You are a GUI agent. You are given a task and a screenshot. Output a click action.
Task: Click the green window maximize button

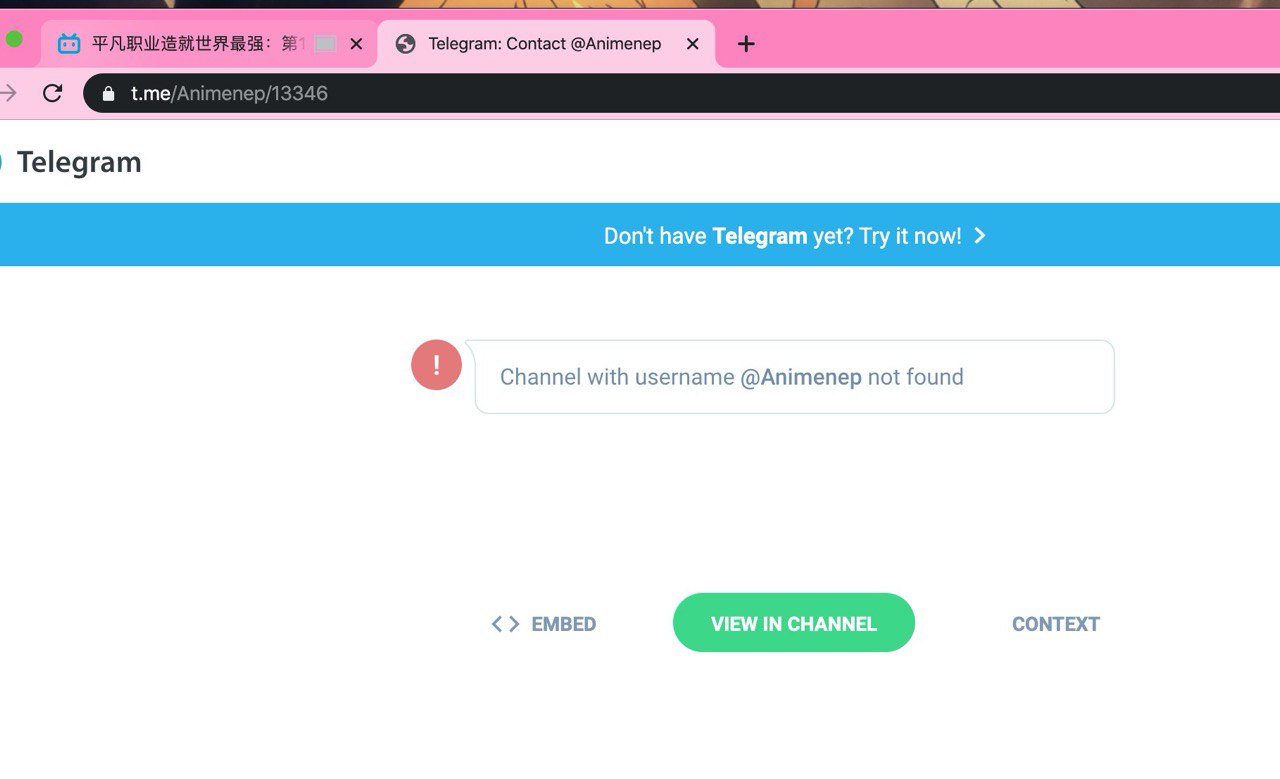tap(14, 39)
